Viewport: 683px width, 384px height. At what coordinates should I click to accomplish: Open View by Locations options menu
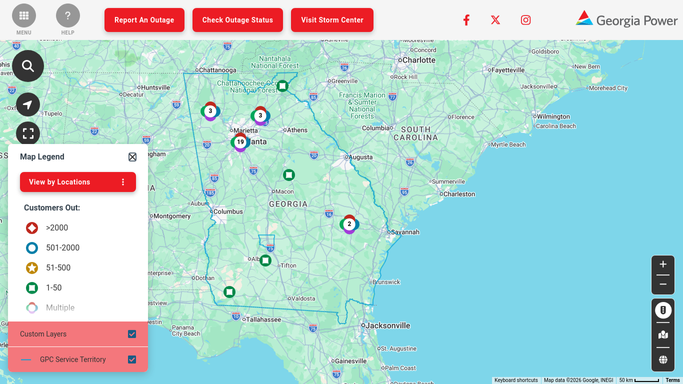point(123,182)
